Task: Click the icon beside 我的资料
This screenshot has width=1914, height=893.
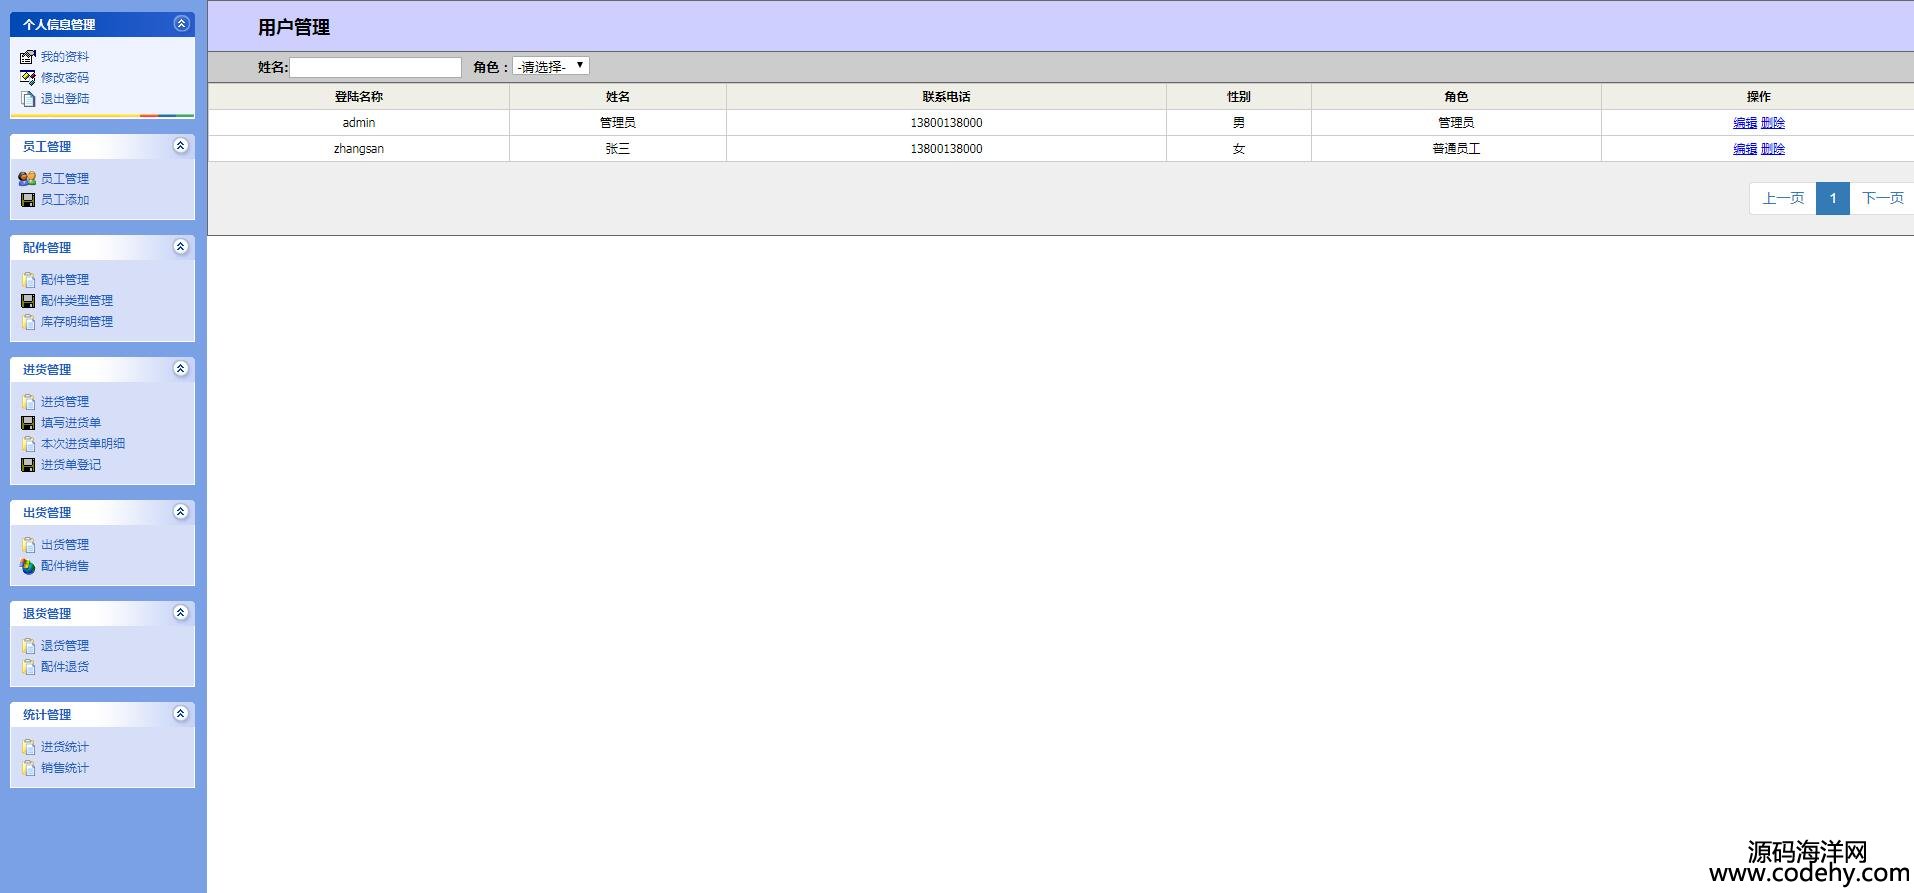Action: coord(28,57)
